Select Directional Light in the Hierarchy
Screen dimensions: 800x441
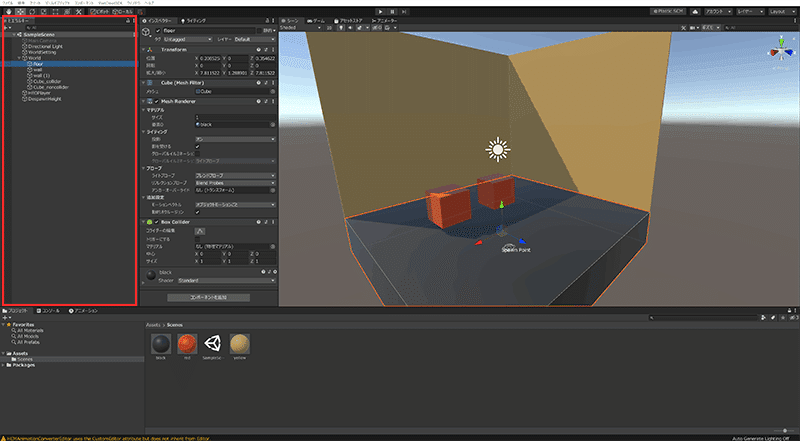tap(45, 46)
